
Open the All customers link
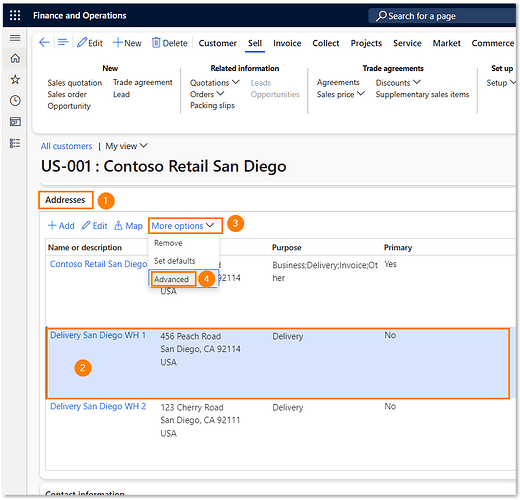[66, 146]
